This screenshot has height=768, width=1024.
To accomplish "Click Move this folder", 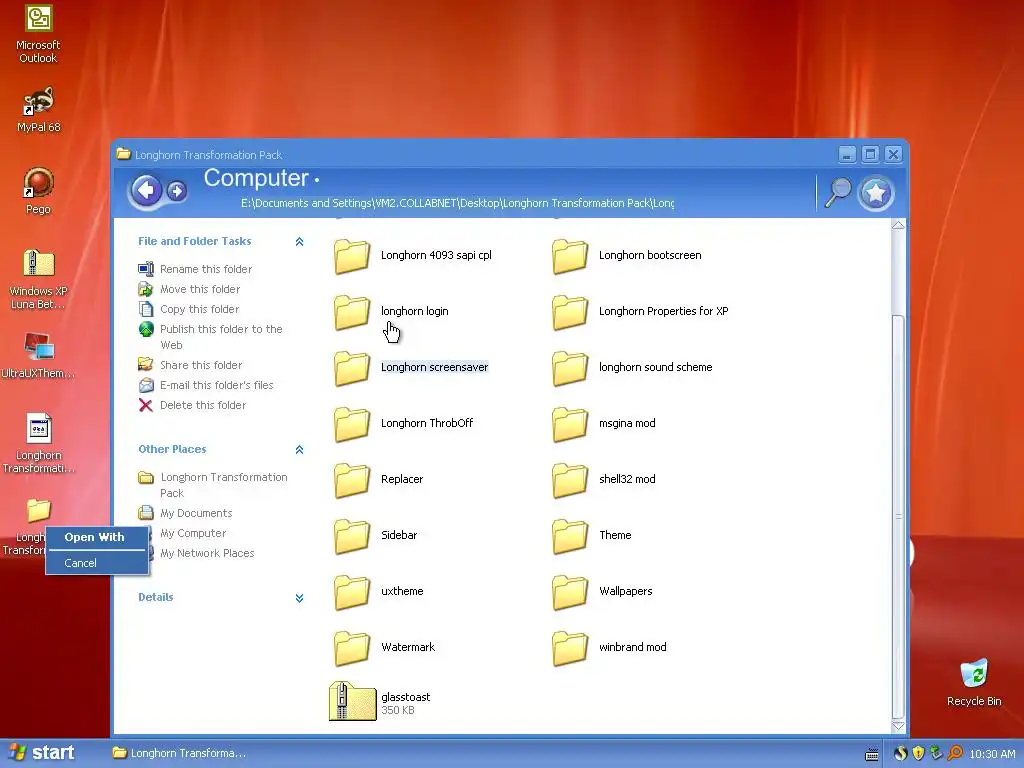I will pyautogui.click(x=200, y=289).
